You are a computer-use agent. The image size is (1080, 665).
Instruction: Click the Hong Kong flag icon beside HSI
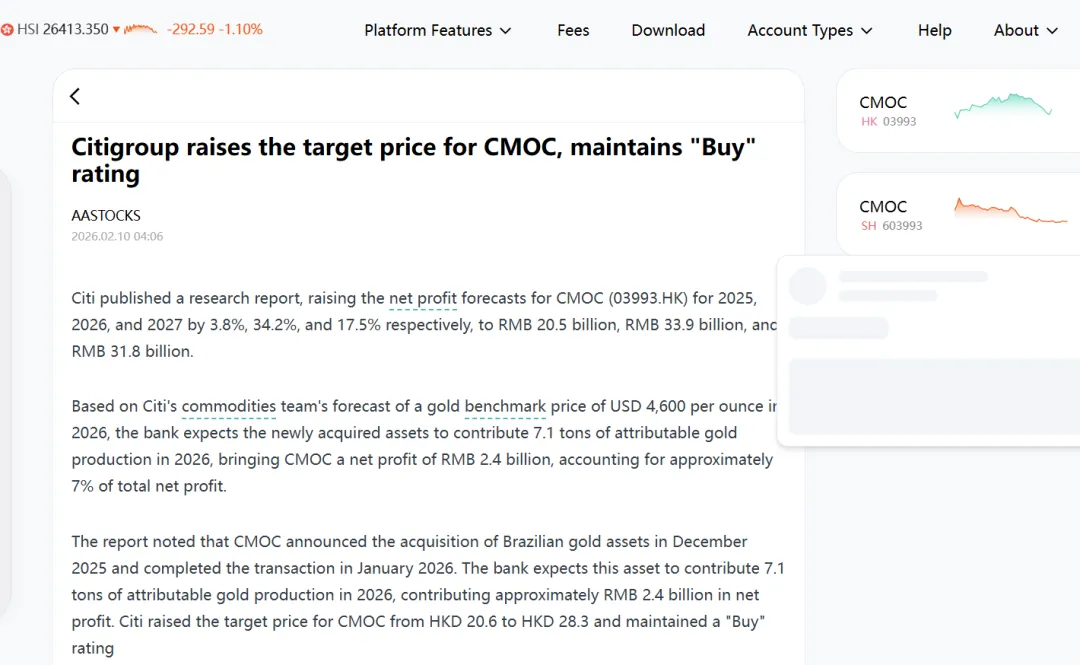pos(7,30)
